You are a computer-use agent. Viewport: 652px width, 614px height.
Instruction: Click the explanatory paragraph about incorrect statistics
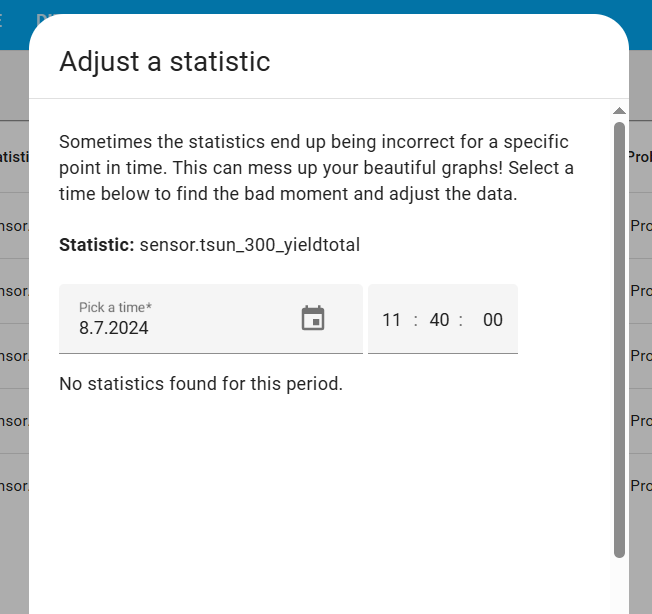tap(316, 167)
